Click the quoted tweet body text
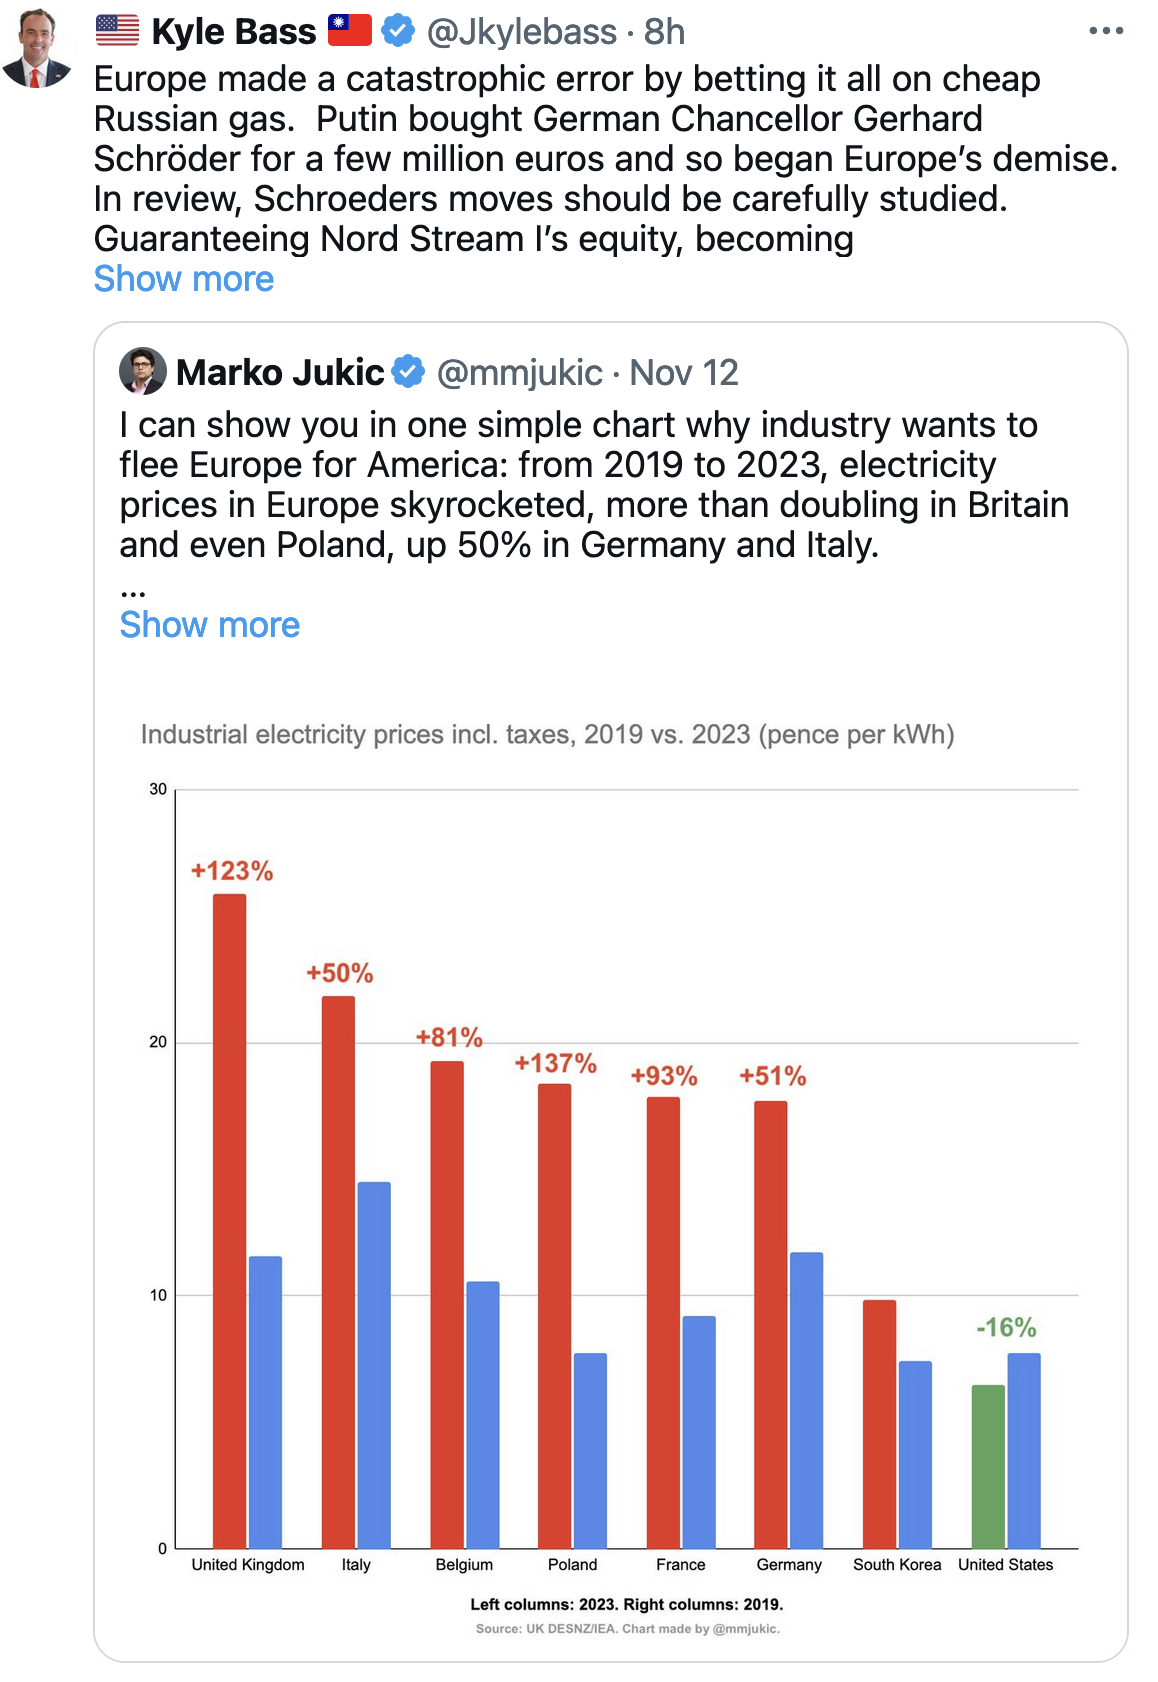 click(x=590, y=485)
